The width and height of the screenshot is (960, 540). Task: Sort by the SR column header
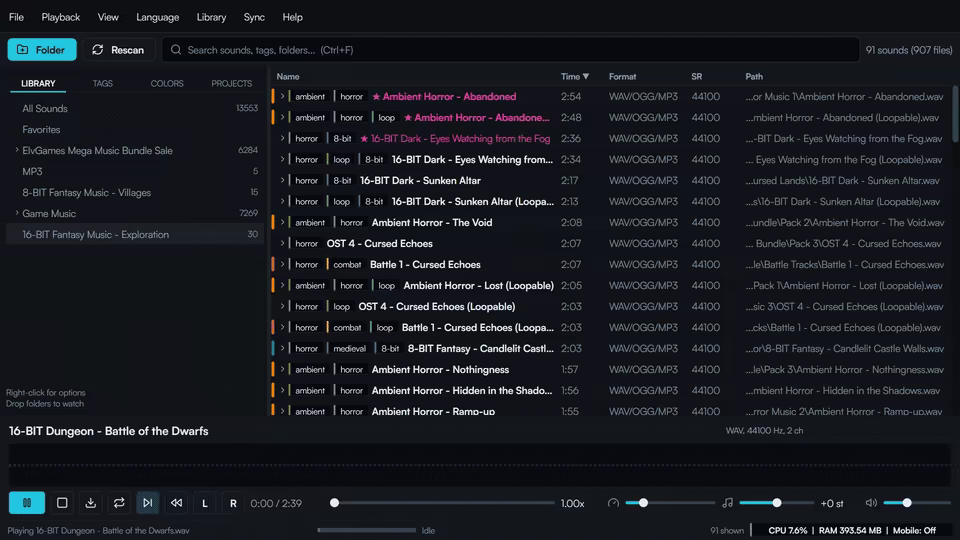pyautogui.click(x=696, y=77)
